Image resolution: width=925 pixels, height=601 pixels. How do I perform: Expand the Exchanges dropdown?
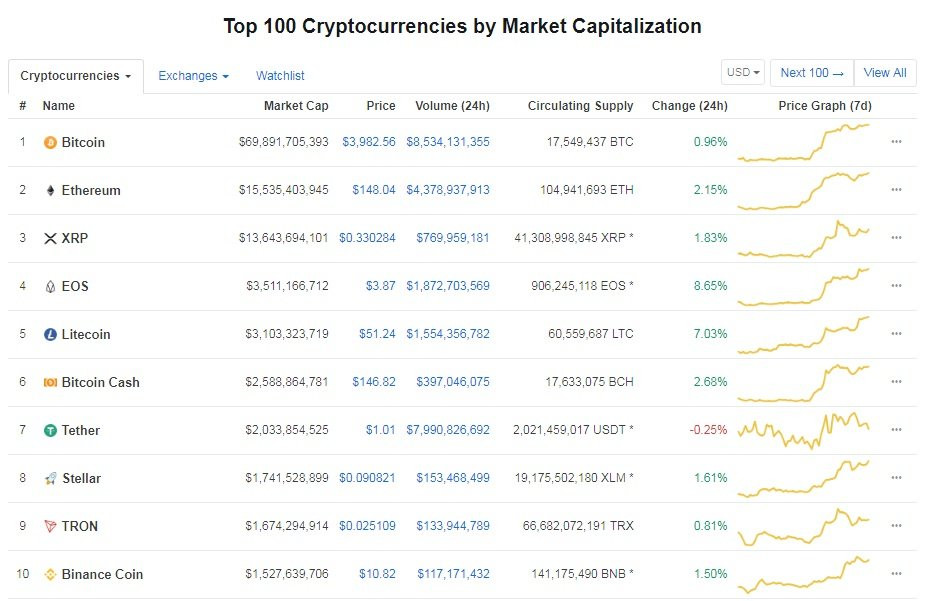193,76
